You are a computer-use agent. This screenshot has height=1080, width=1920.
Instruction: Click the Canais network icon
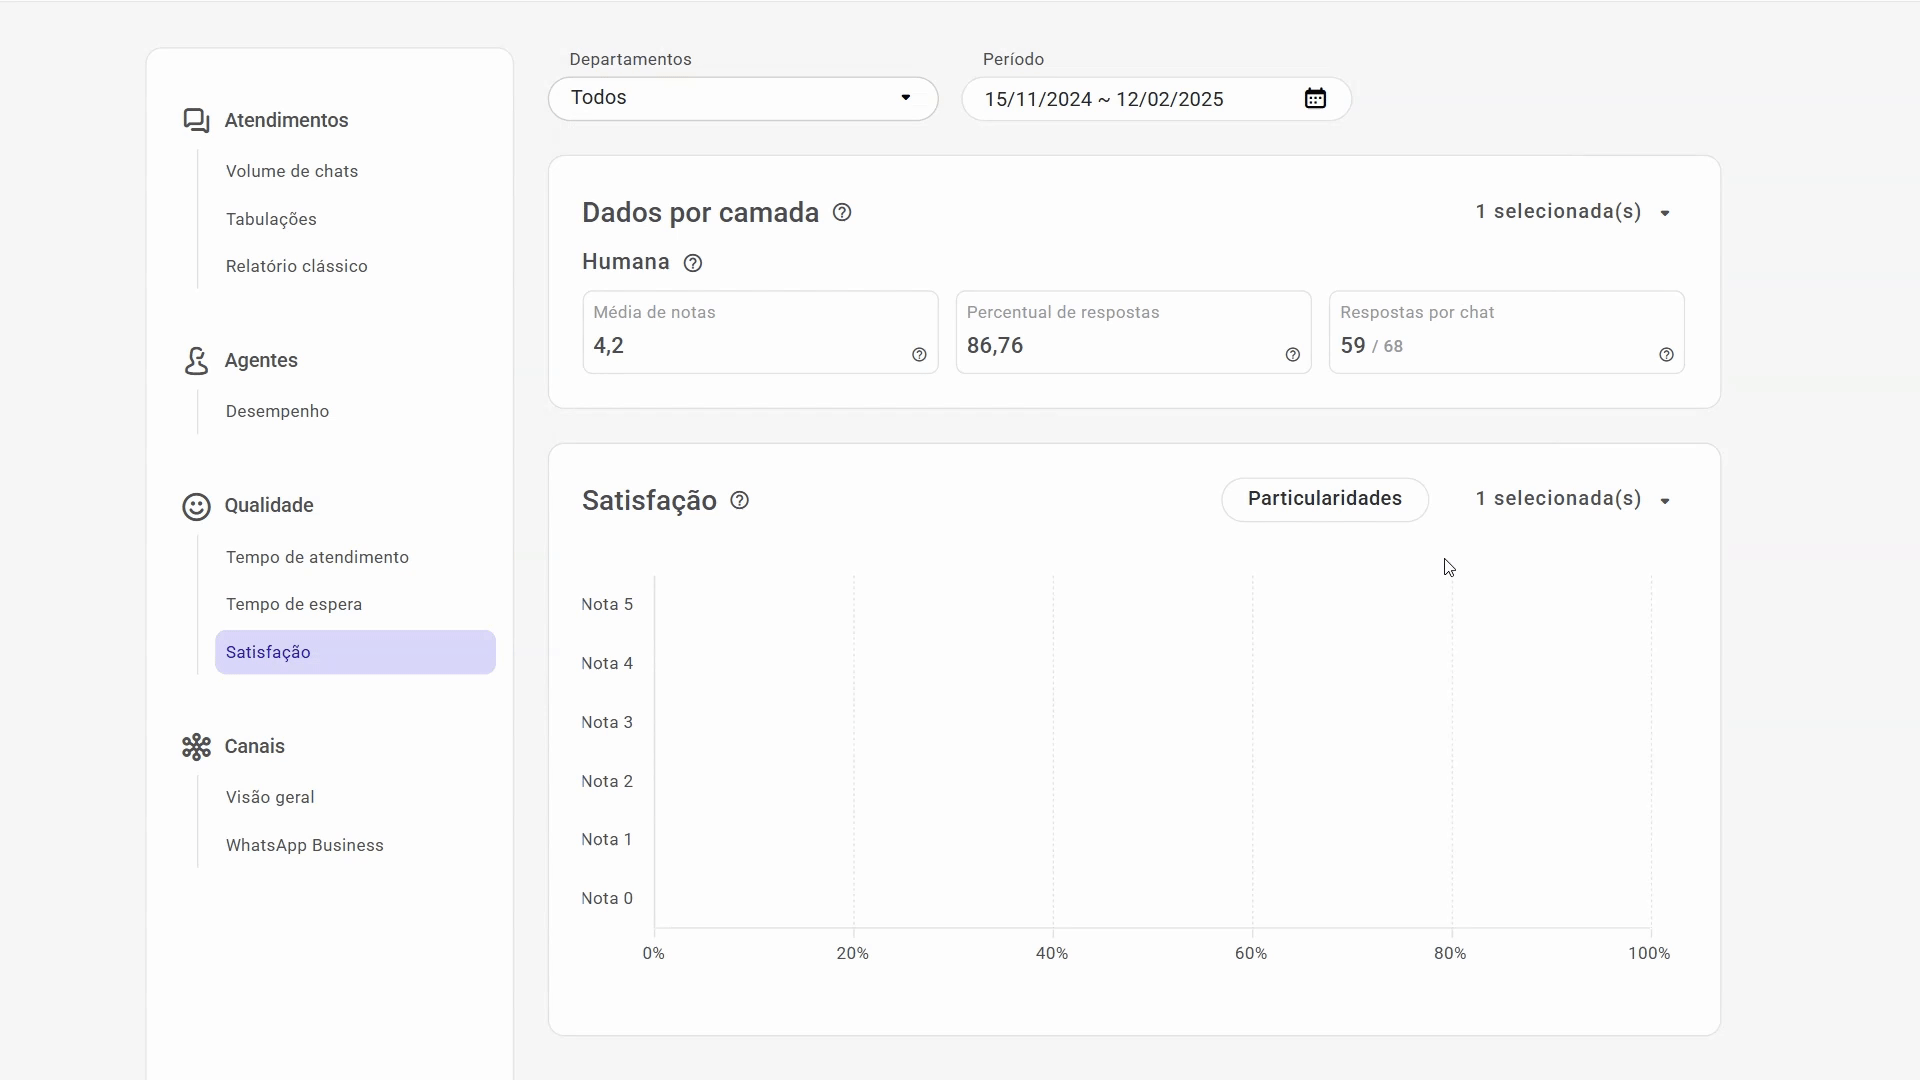coord(196,747)
